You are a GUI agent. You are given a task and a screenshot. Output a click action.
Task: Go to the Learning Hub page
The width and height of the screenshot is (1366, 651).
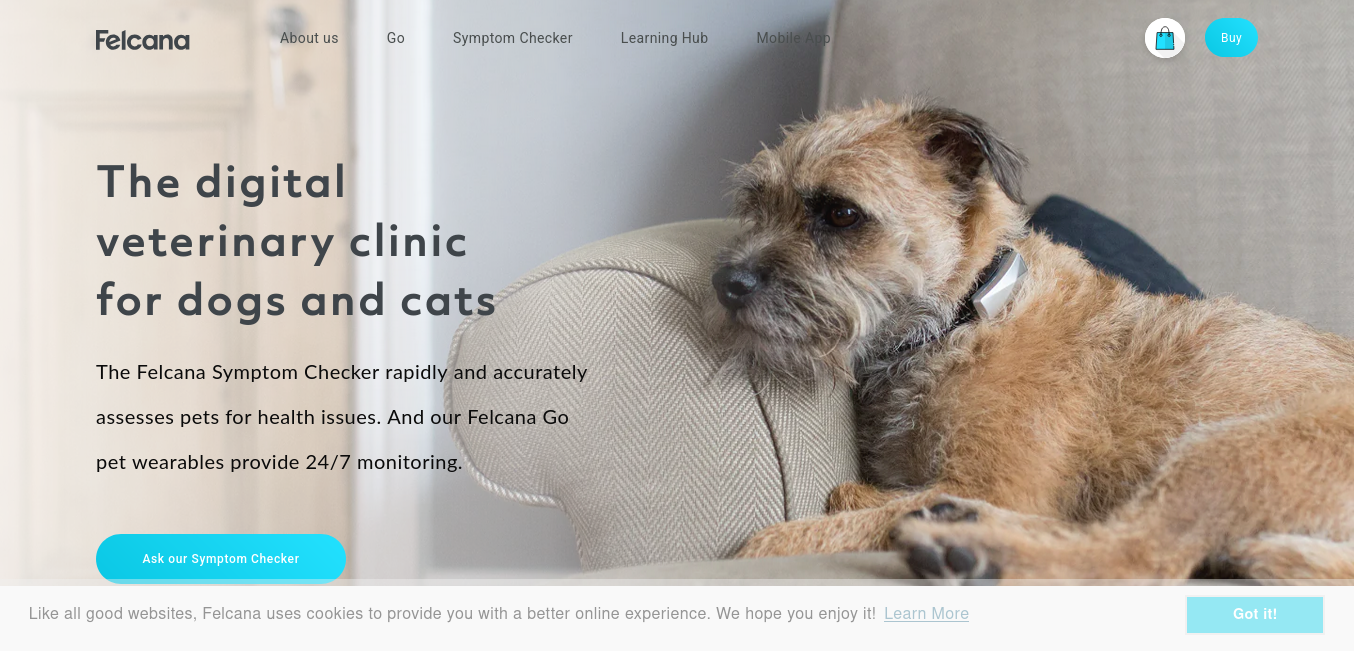(664, 38)
